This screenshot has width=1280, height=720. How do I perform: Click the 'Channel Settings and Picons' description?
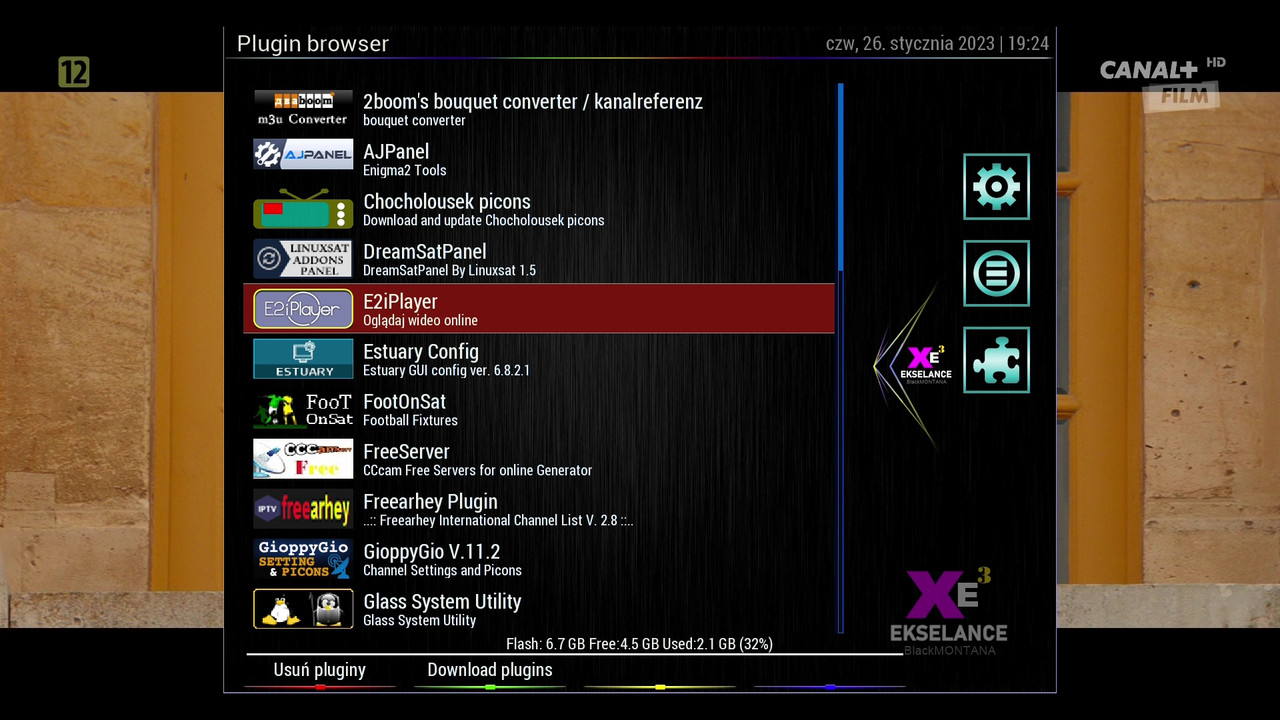(442, 570)
